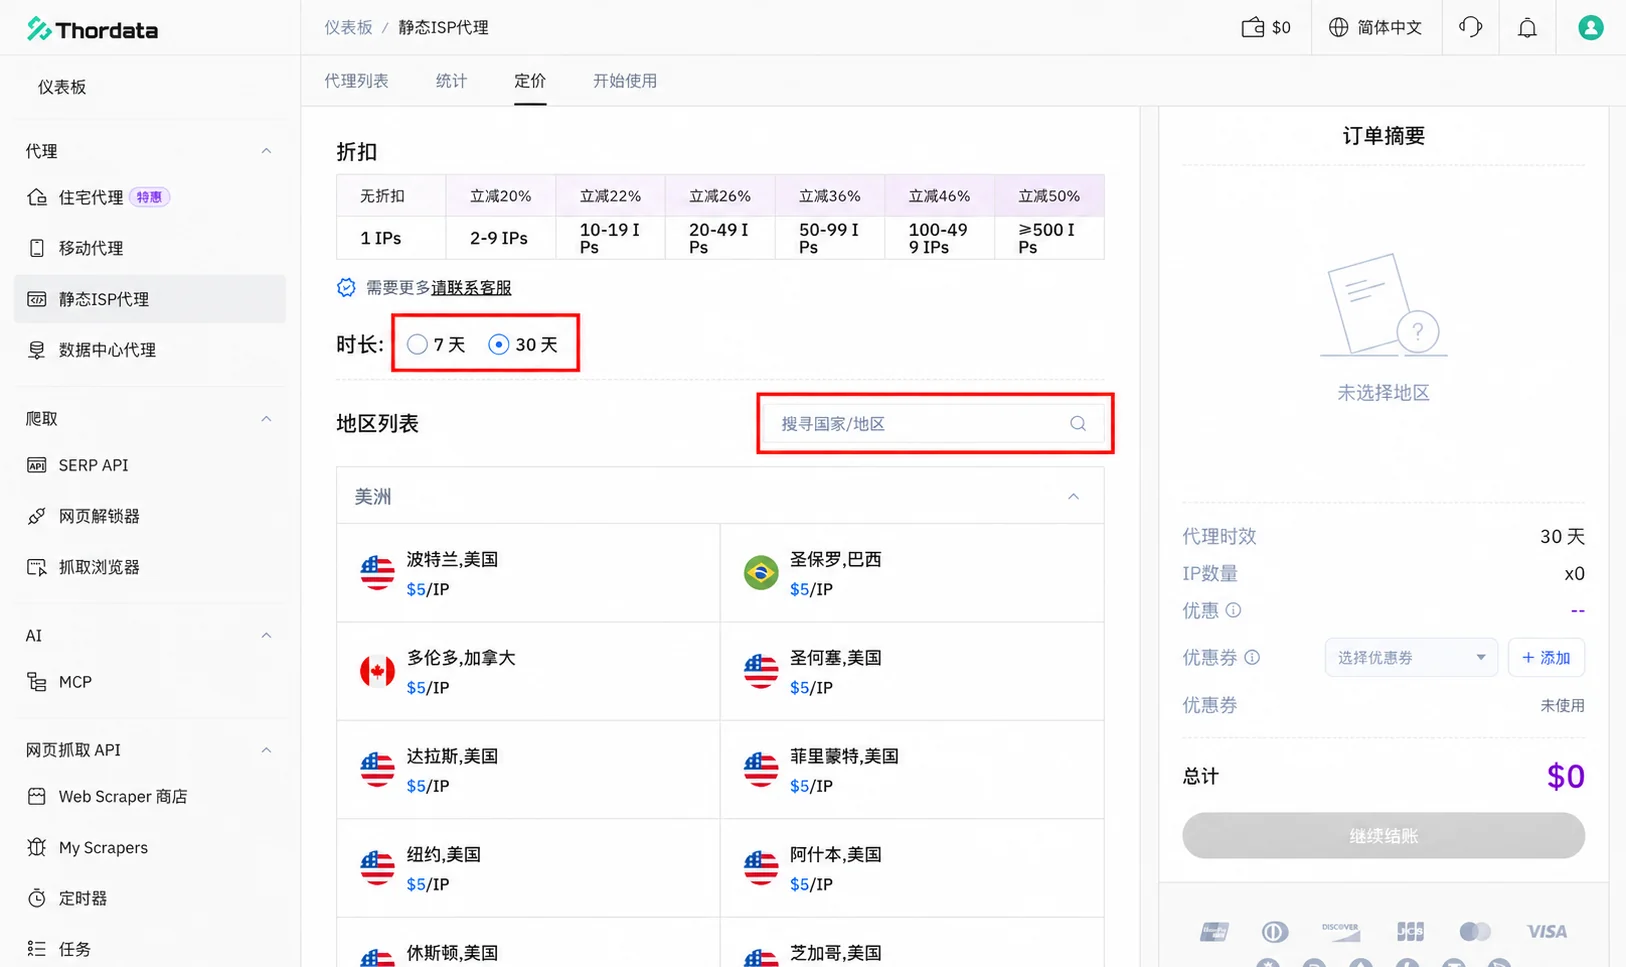This screenshot has height=967, width=1626.
Task: Select the 7 天 duration radio
Action: coord(417,344)
